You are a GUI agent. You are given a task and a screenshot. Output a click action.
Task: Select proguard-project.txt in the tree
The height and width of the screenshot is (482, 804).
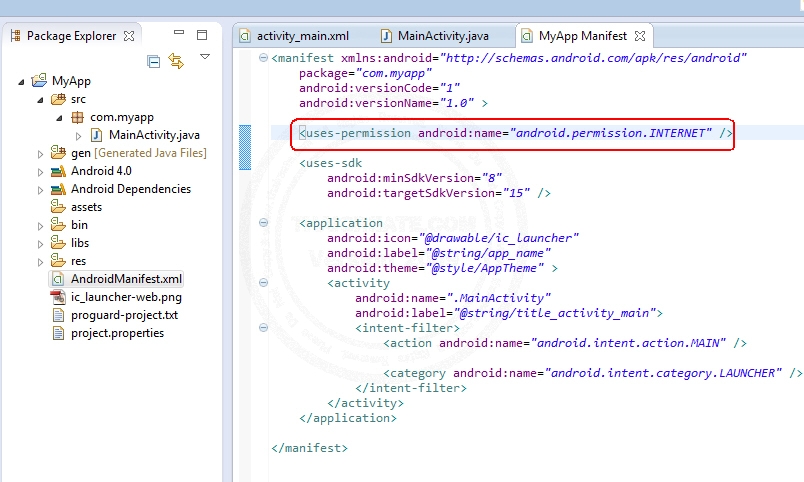124,315
